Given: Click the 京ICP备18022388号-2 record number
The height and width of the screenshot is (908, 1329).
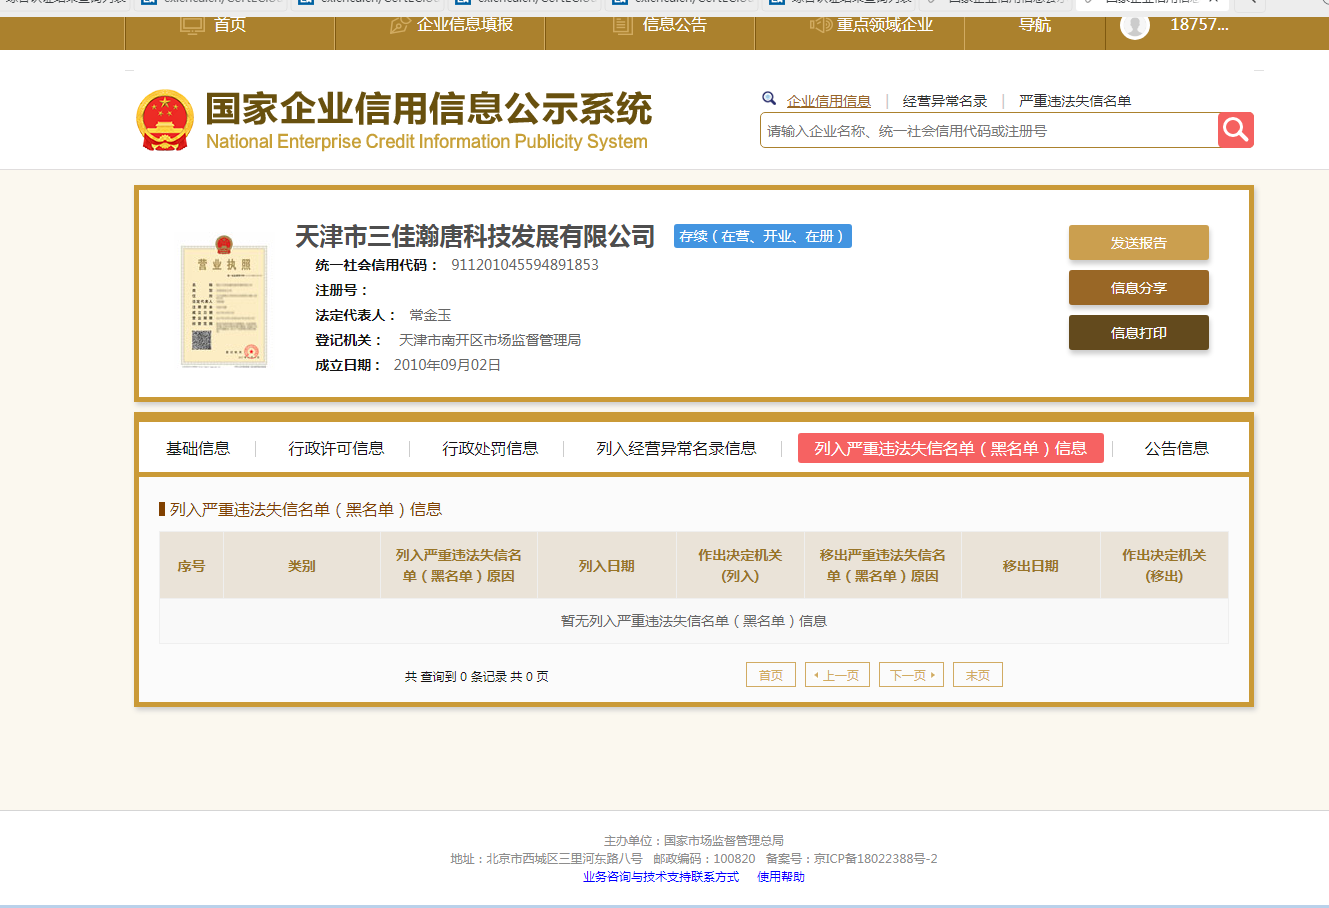Looking at the screenshot, I should click(875, 859).
